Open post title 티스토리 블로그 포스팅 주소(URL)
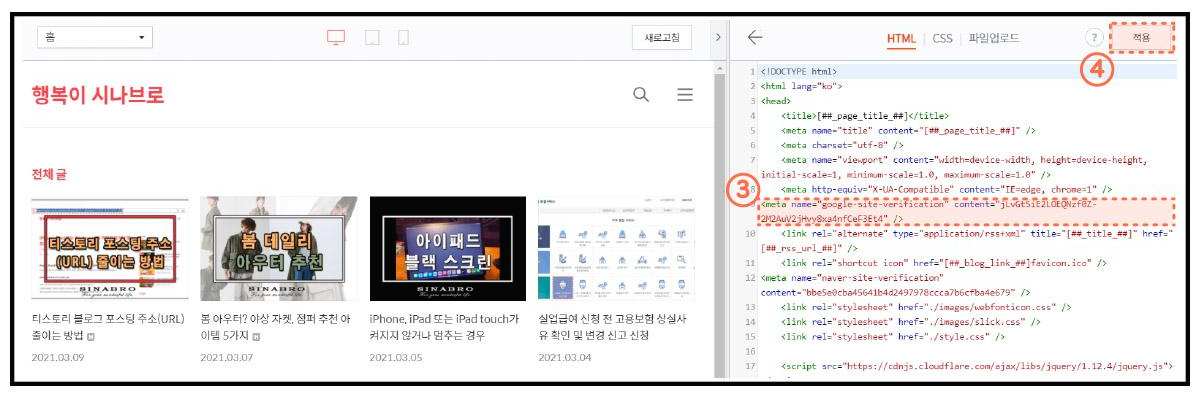This screenshot has height=393, width=1200. pos(109,327)
